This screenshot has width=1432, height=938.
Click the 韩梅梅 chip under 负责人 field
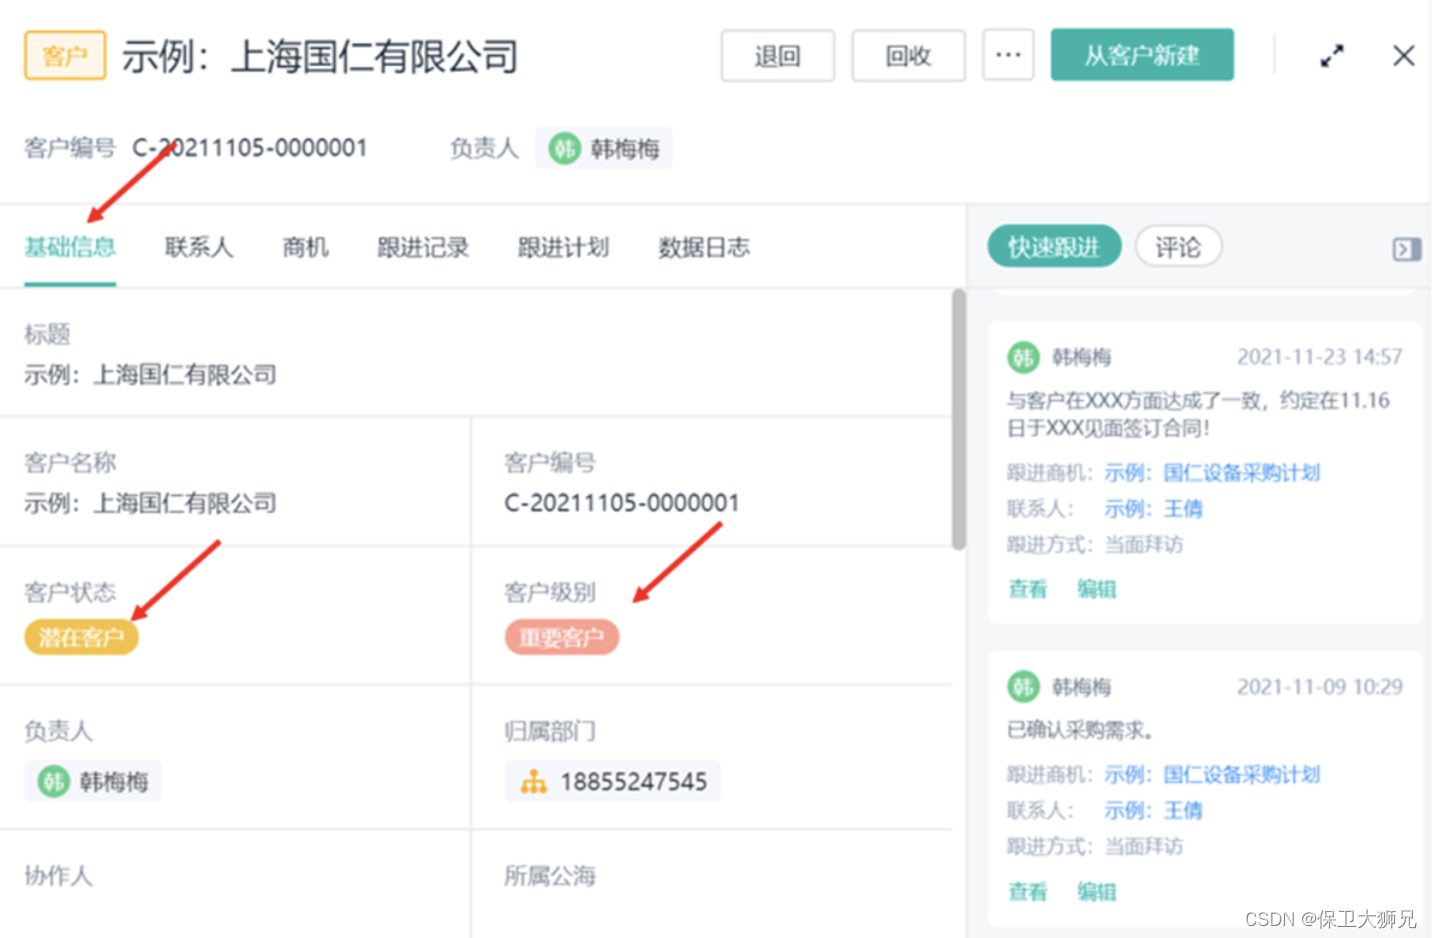point(93,781)
